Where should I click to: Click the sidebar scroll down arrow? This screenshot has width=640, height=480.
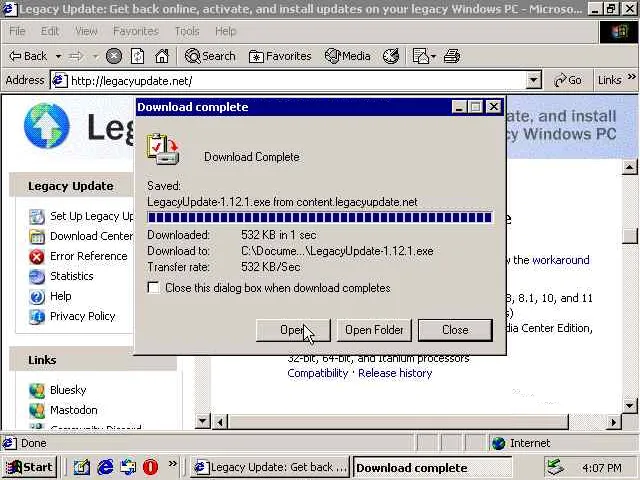[x=203, y=421]
